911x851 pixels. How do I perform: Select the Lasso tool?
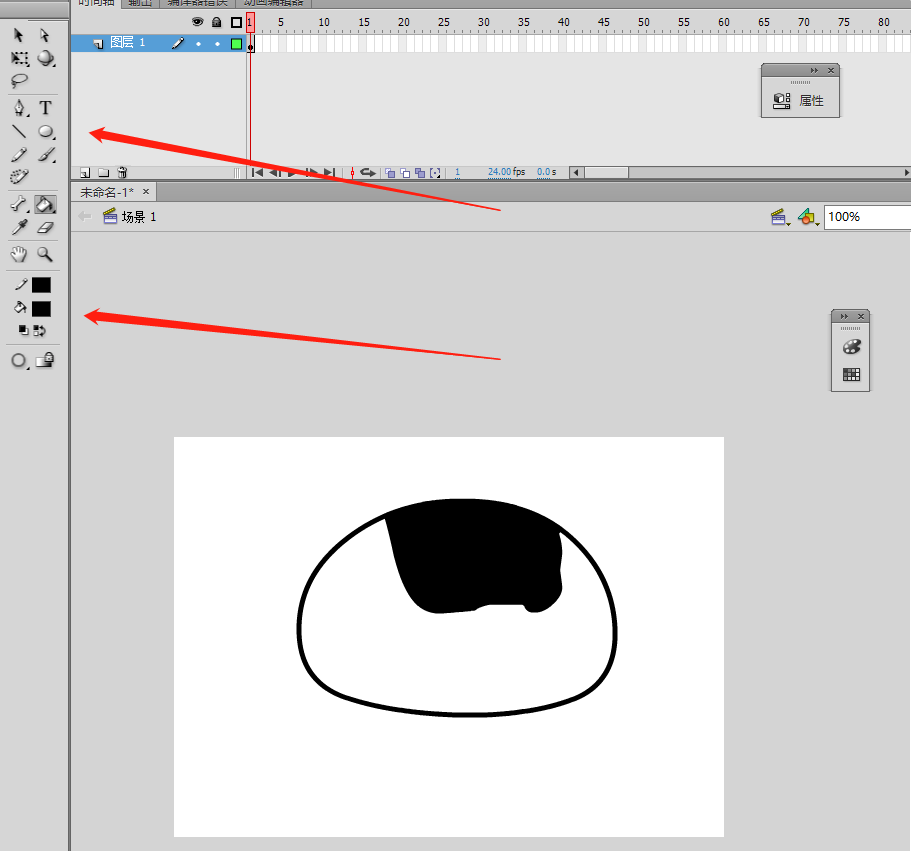tap(19, 81)
